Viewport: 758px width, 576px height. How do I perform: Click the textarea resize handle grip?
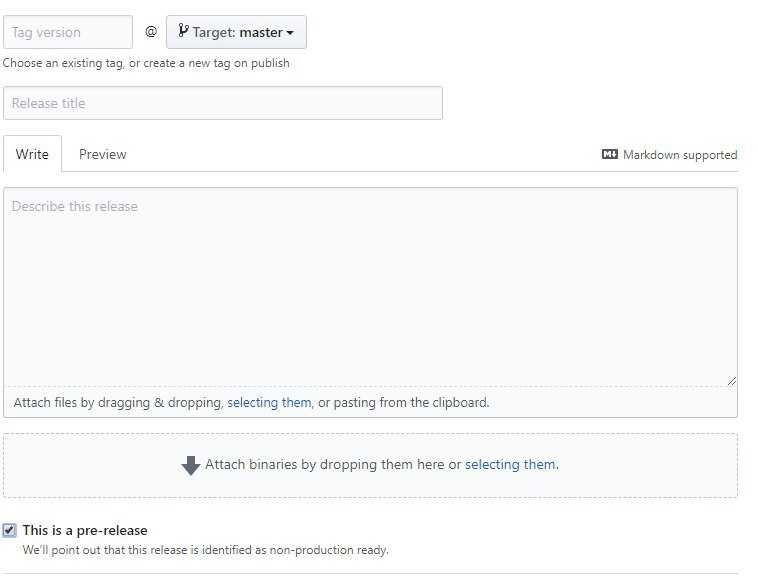[731, 381]
